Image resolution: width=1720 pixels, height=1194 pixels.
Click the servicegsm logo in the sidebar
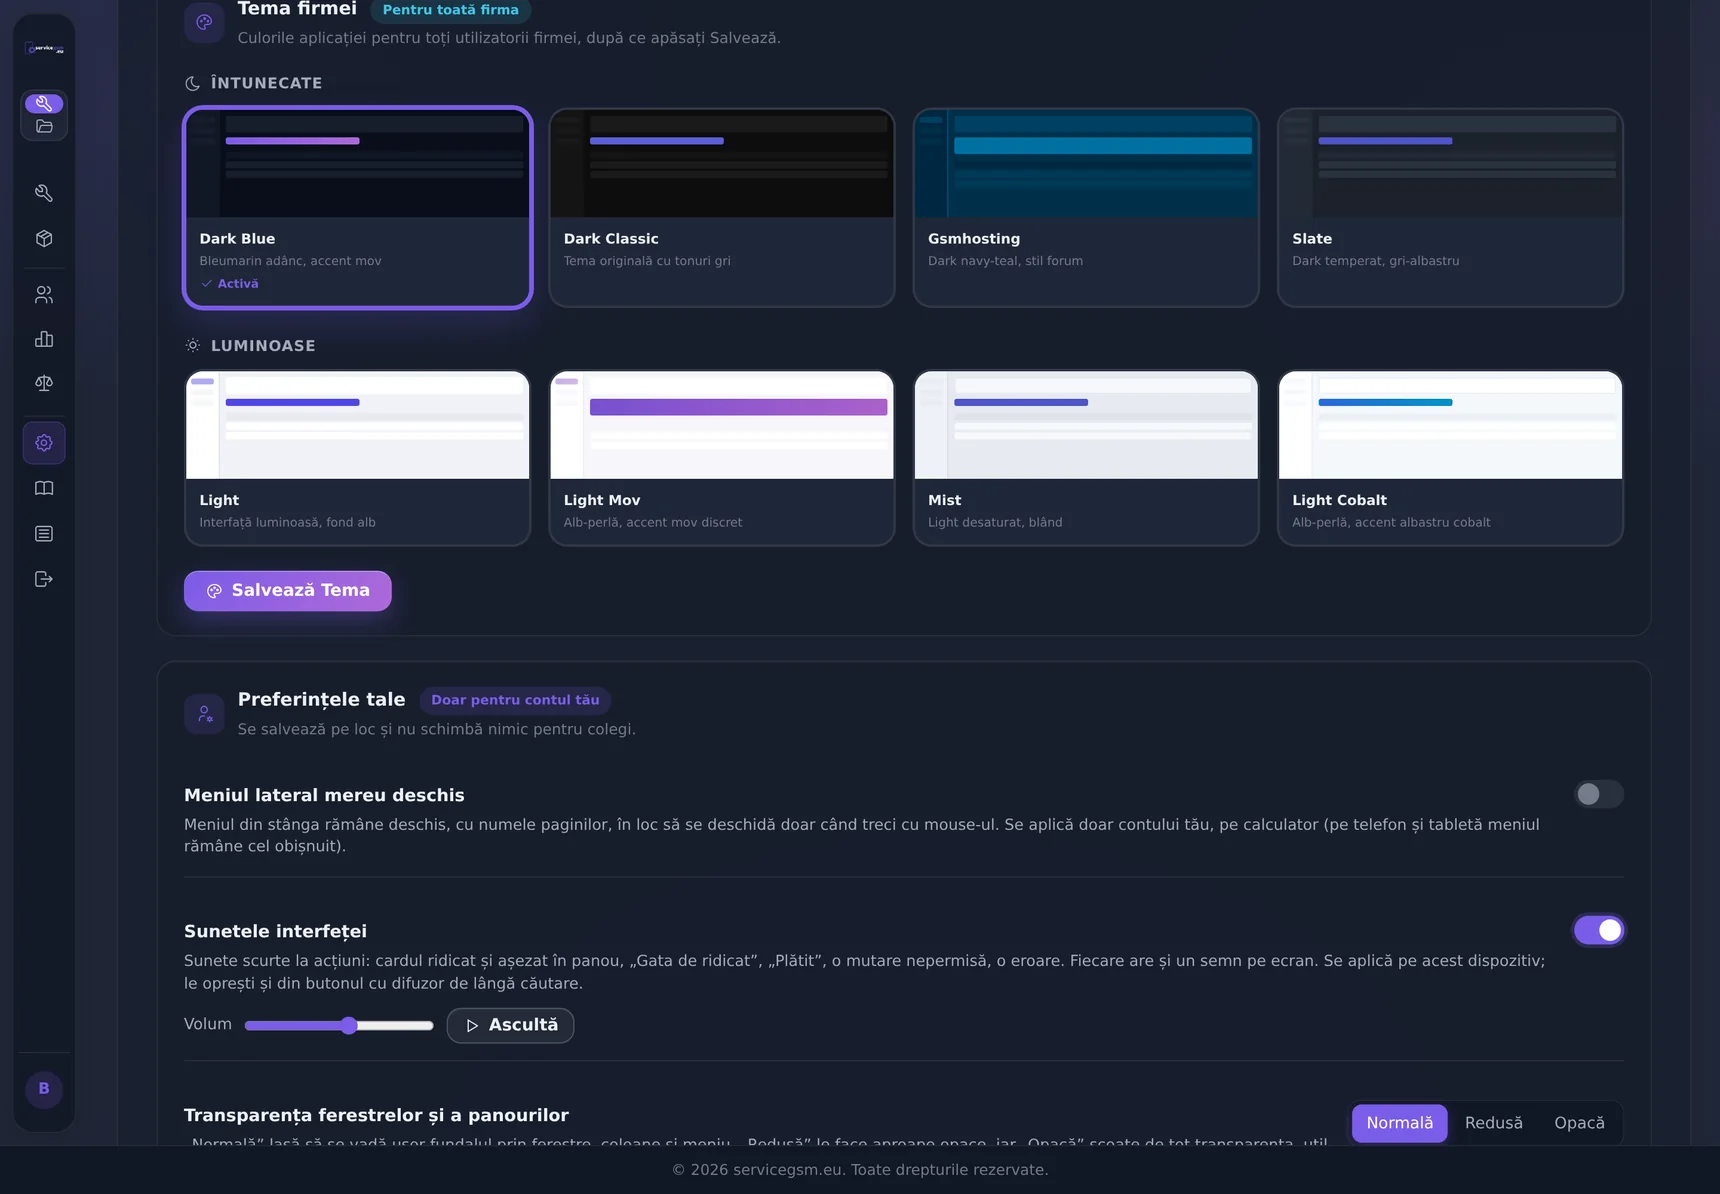pyautogui.click(x=44, y=48)
